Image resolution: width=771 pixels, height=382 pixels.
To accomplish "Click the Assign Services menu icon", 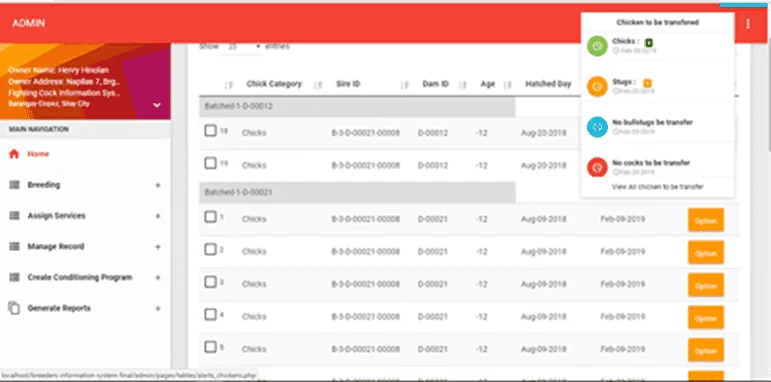I will (x=14, y=216).
